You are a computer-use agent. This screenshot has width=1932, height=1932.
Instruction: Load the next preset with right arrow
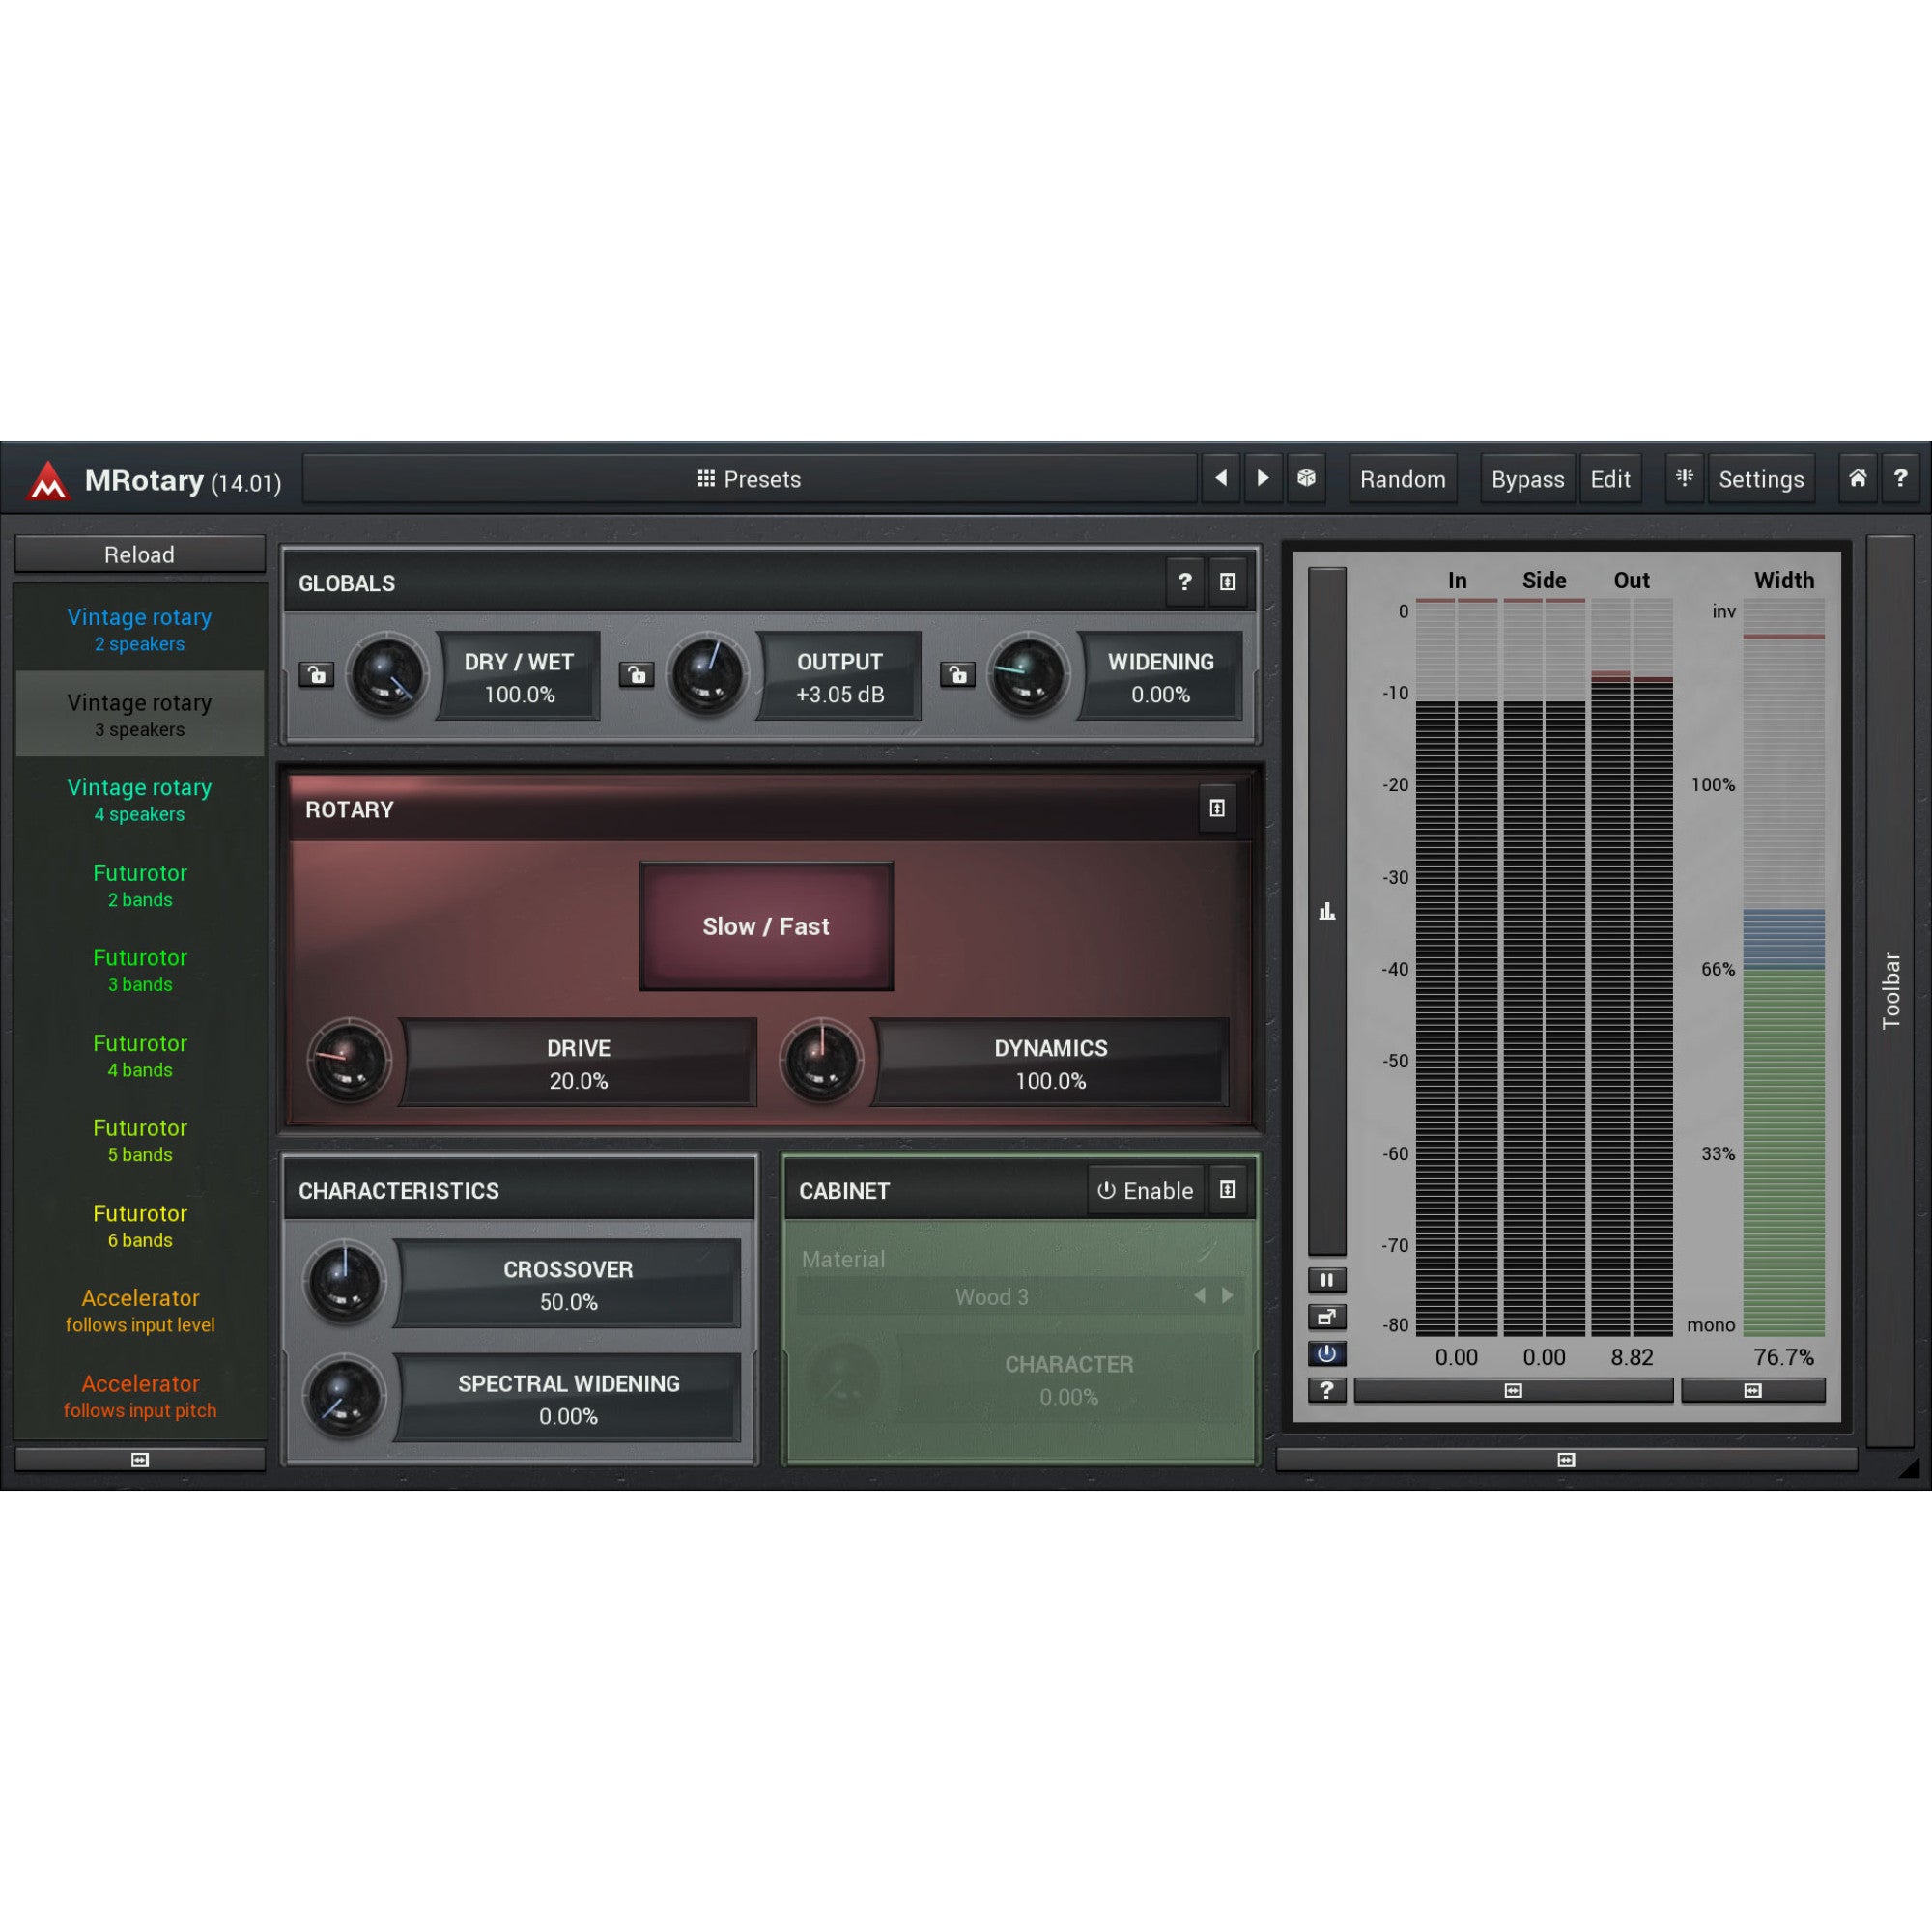point(1263,479)
